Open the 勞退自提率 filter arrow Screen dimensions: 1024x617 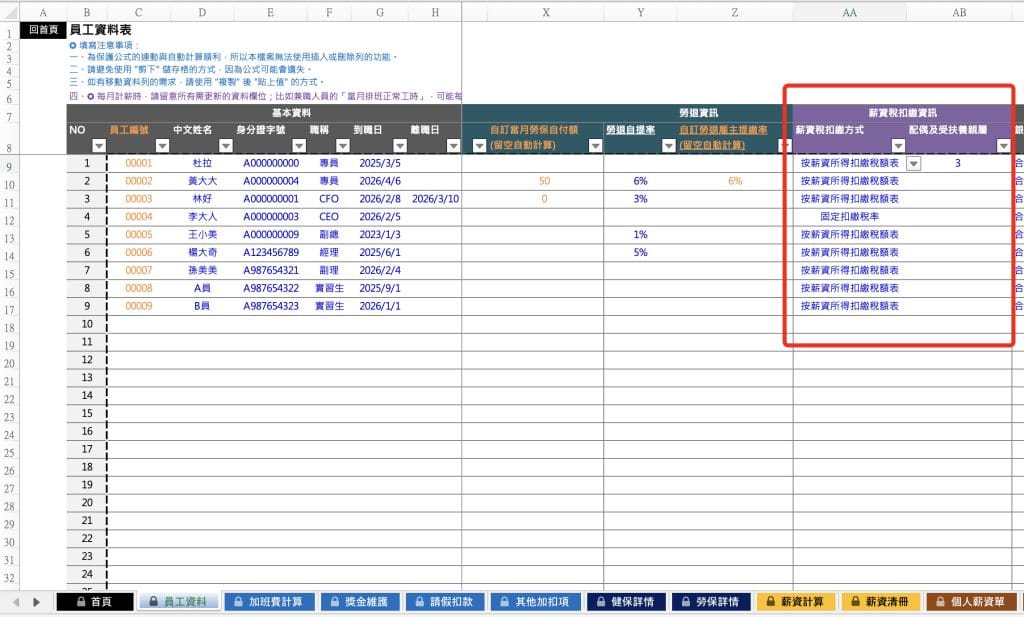[668, 146]
